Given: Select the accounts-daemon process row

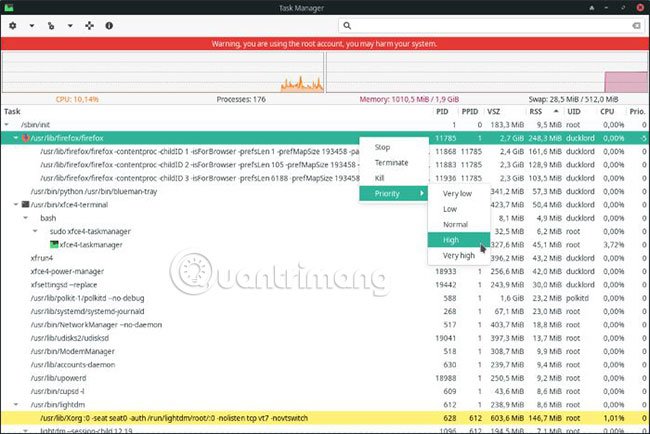Looking at the screenshot, I should (x=324, y=364).
